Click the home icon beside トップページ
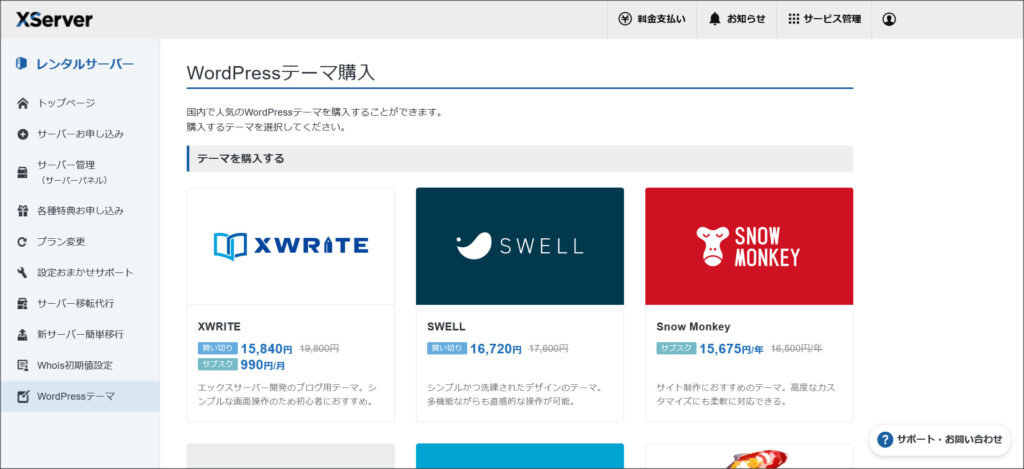1024x469 pixels. [x=23, y=103]
